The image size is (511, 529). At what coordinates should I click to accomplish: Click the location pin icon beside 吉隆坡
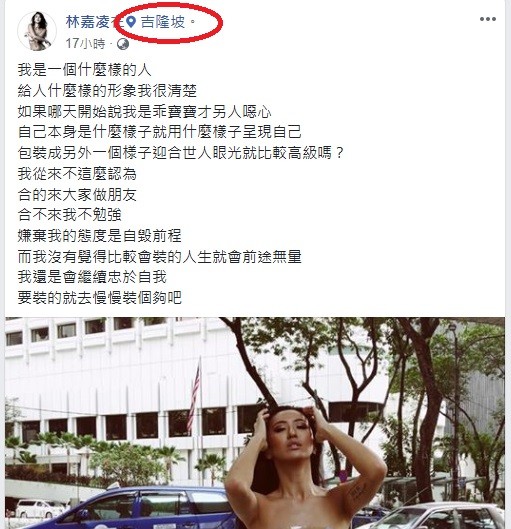(131, 22)
